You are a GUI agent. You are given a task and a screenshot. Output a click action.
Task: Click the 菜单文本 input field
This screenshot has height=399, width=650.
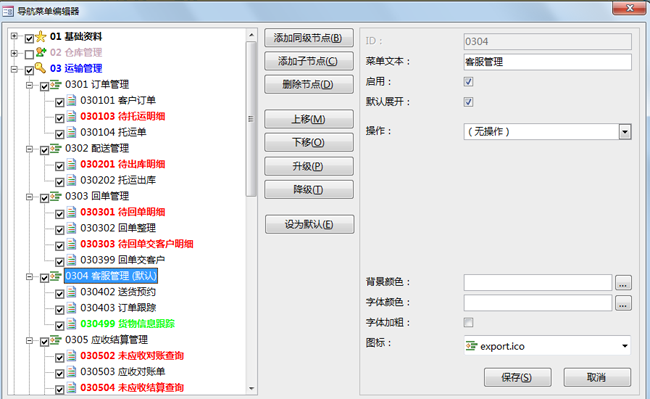548,62
